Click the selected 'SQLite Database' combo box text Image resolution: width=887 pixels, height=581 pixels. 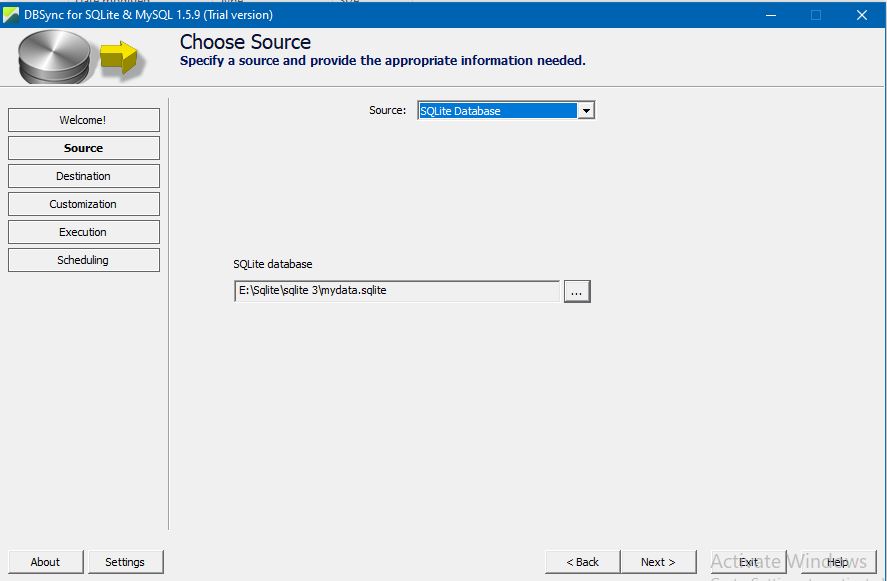[497, 111]
